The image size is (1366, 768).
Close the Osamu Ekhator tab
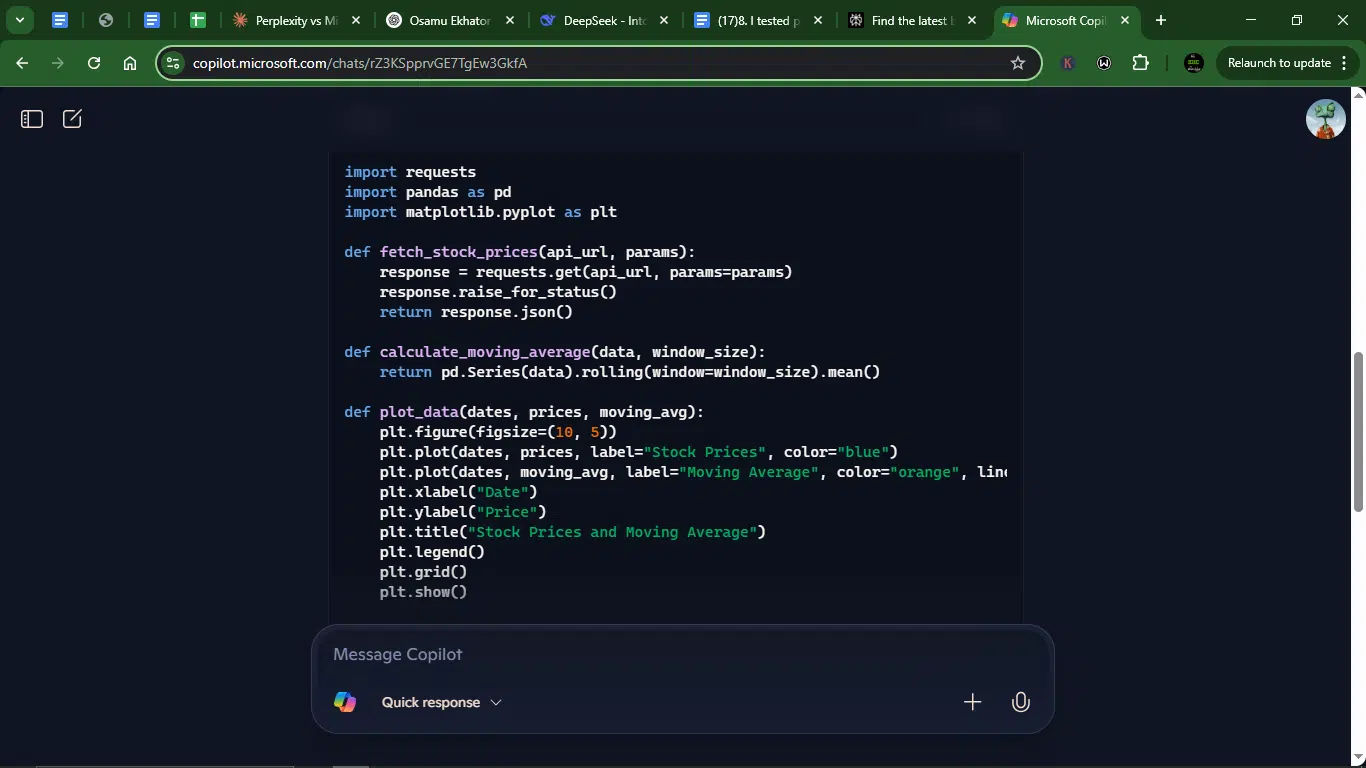click(511, 20)
